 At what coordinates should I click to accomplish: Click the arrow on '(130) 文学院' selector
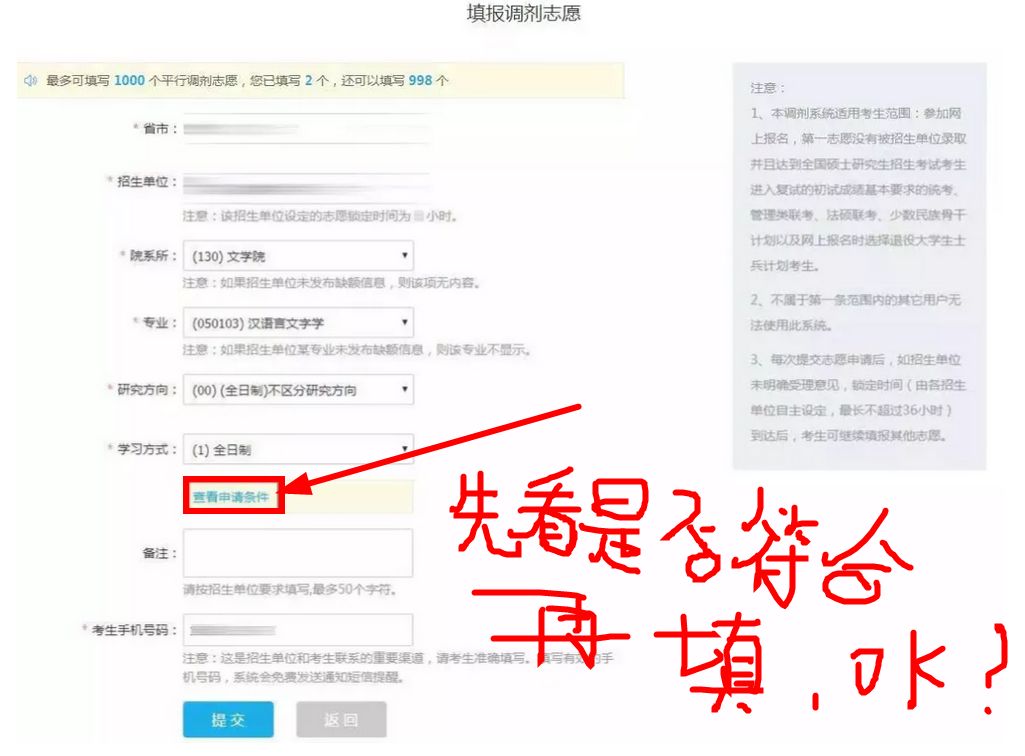coord(404,255)
